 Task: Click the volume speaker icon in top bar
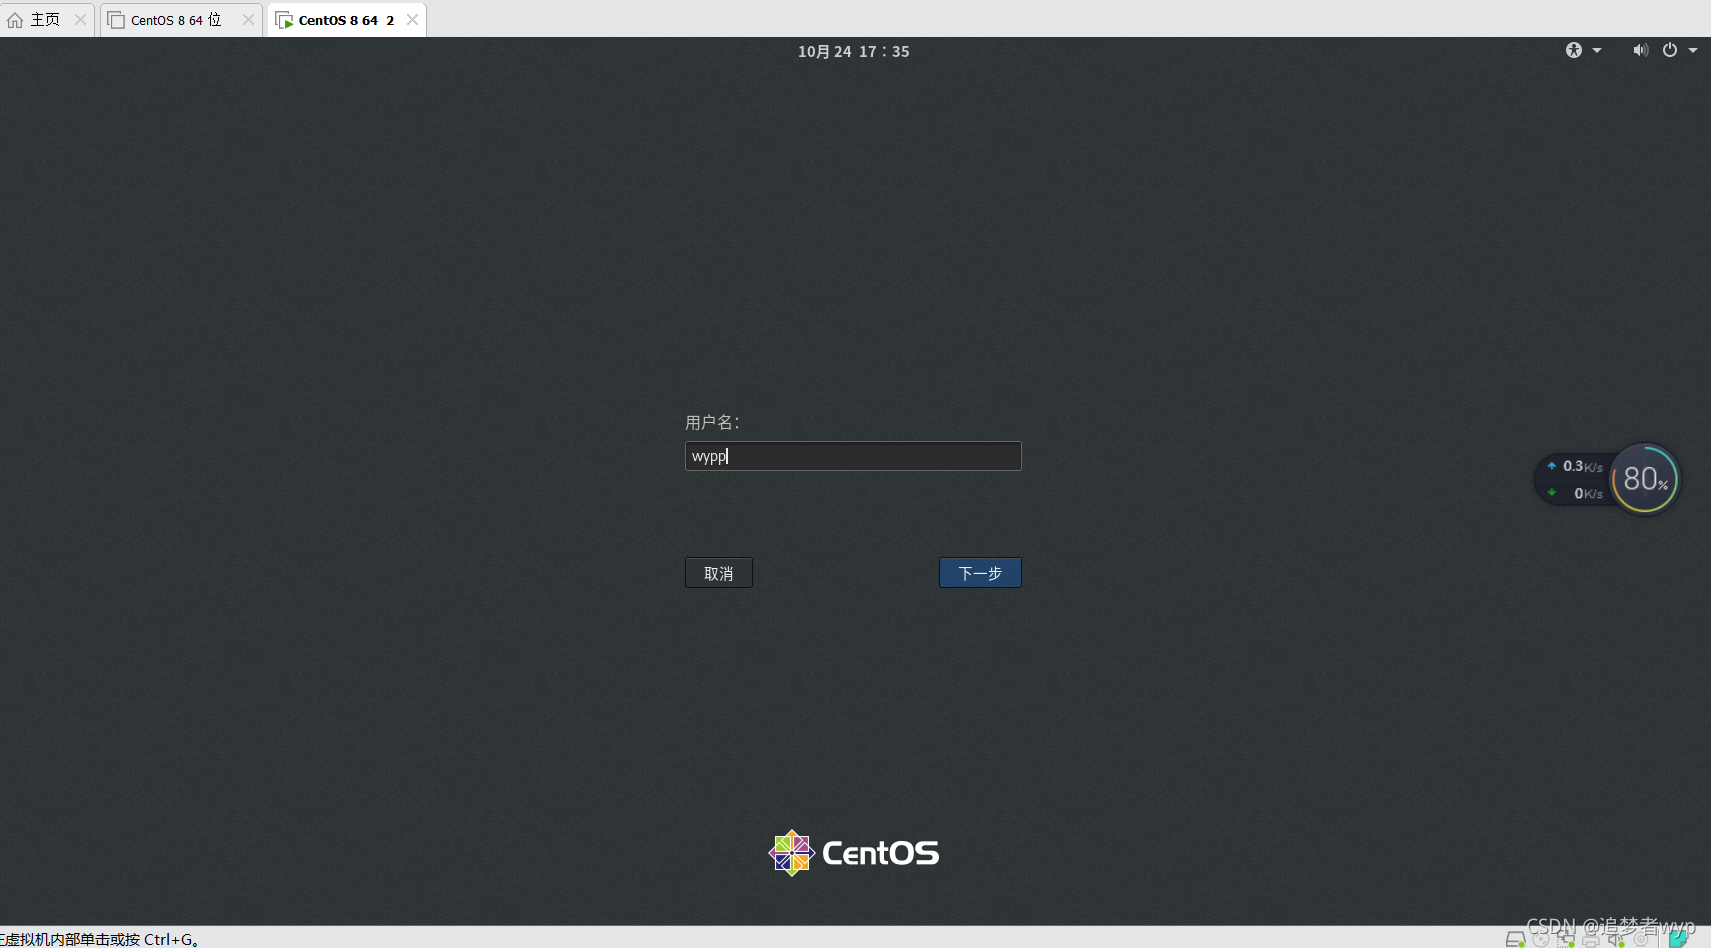coord(1640,50)
